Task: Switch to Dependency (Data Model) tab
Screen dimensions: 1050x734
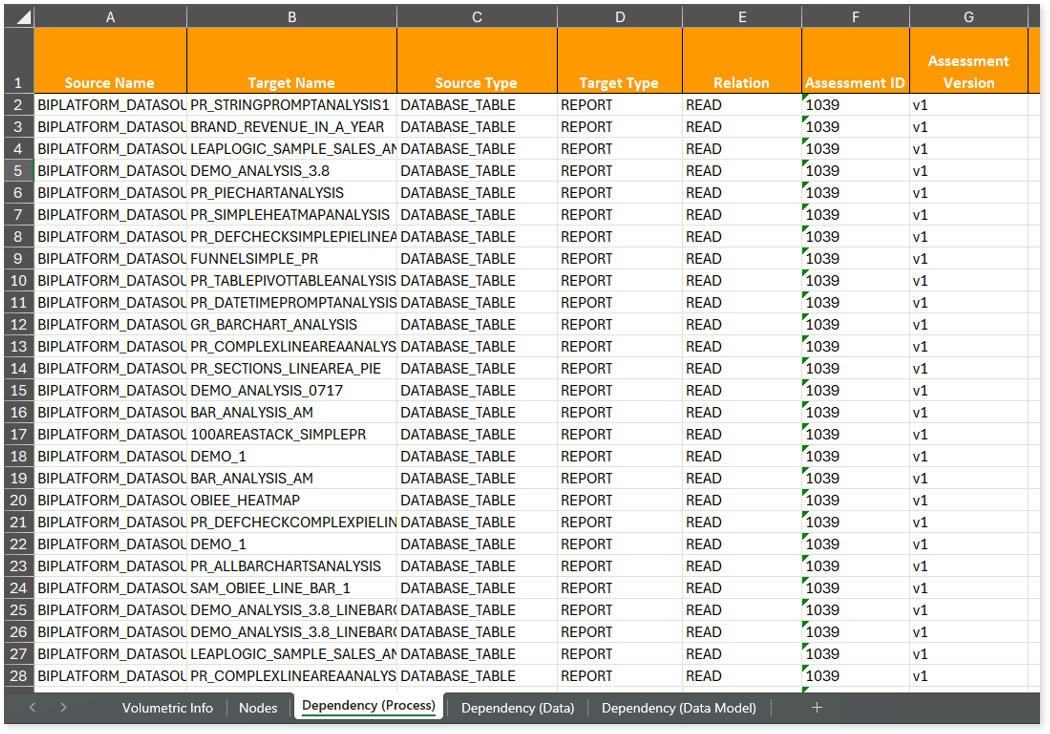Action: [678, 708]
